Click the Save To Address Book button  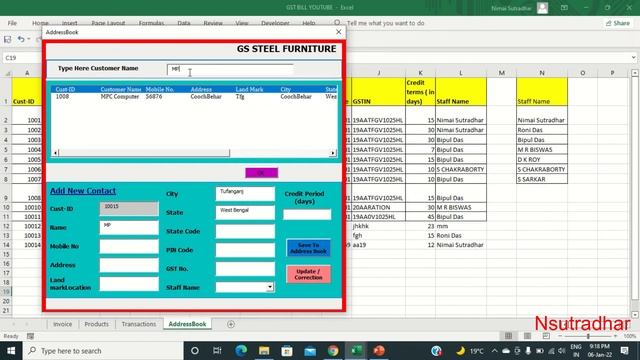point(309,248)
